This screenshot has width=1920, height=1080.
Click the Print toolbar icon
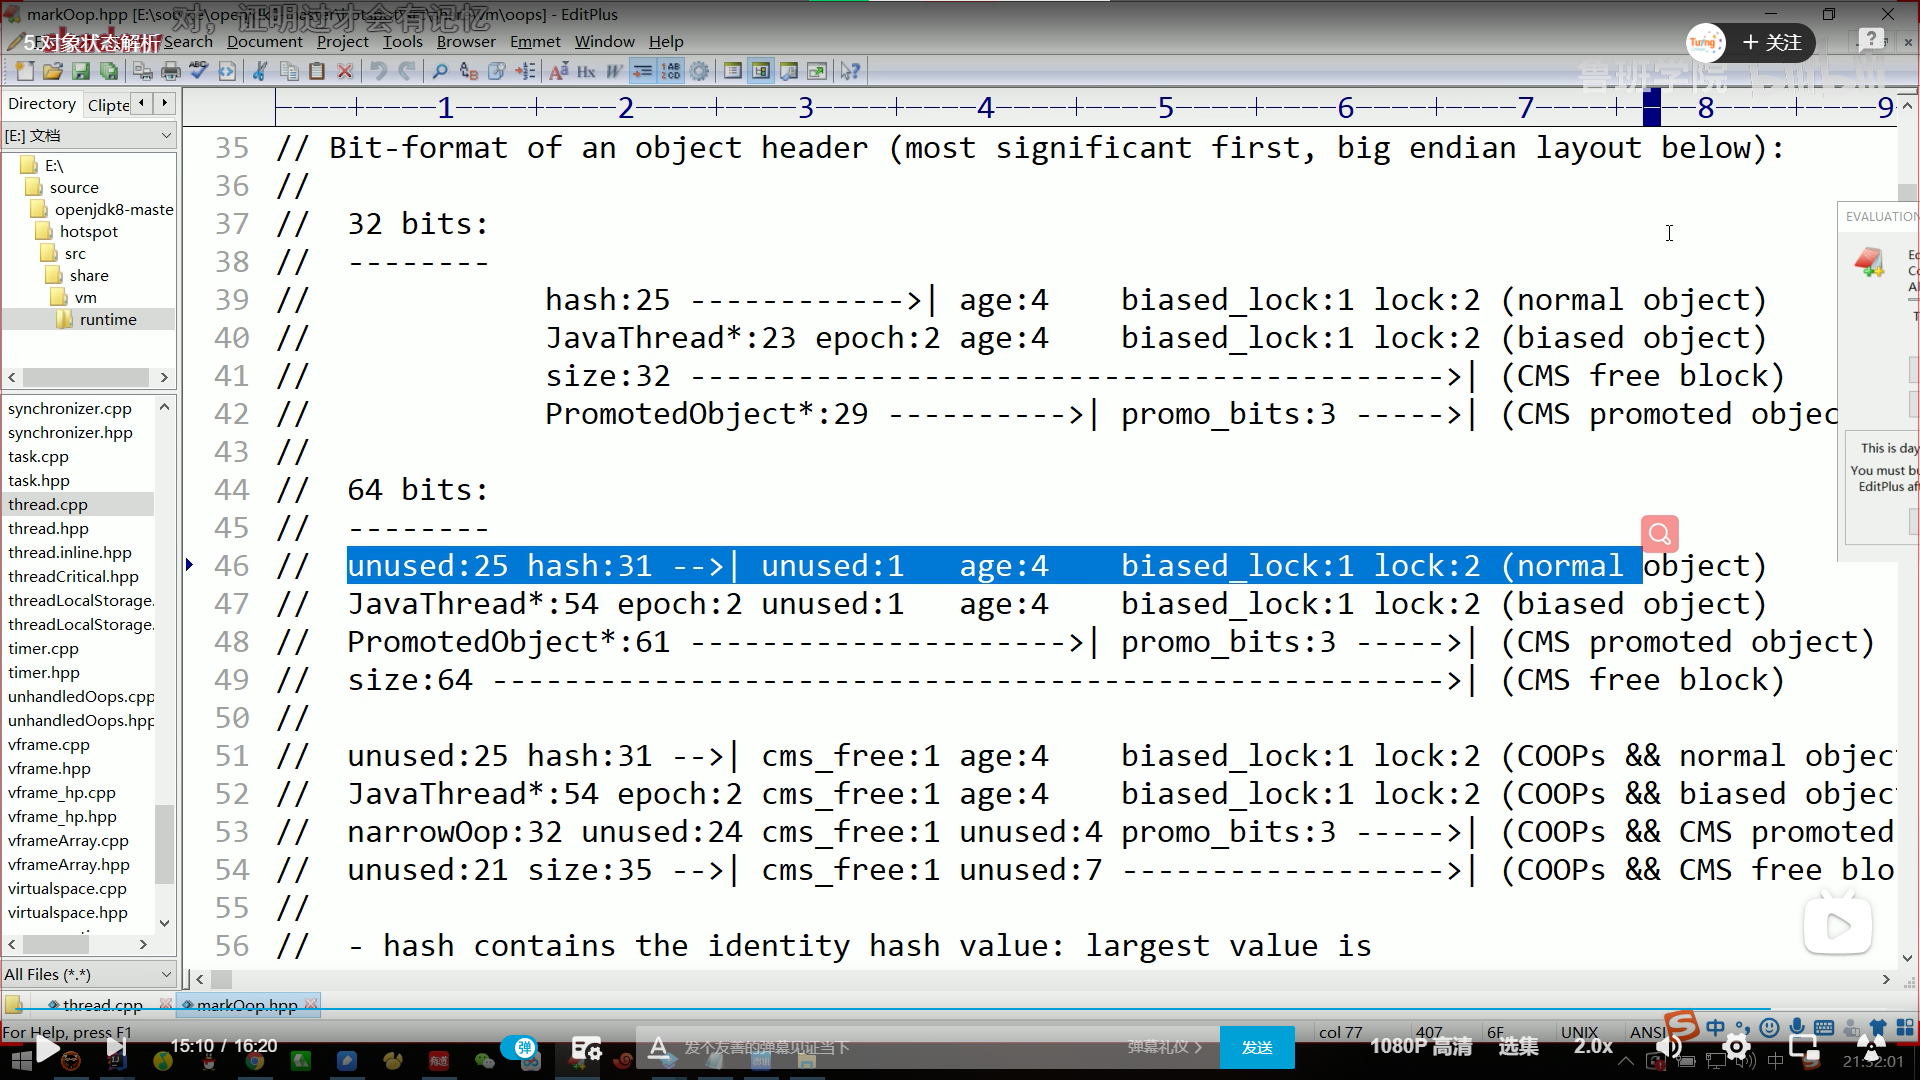click(171, 71)
